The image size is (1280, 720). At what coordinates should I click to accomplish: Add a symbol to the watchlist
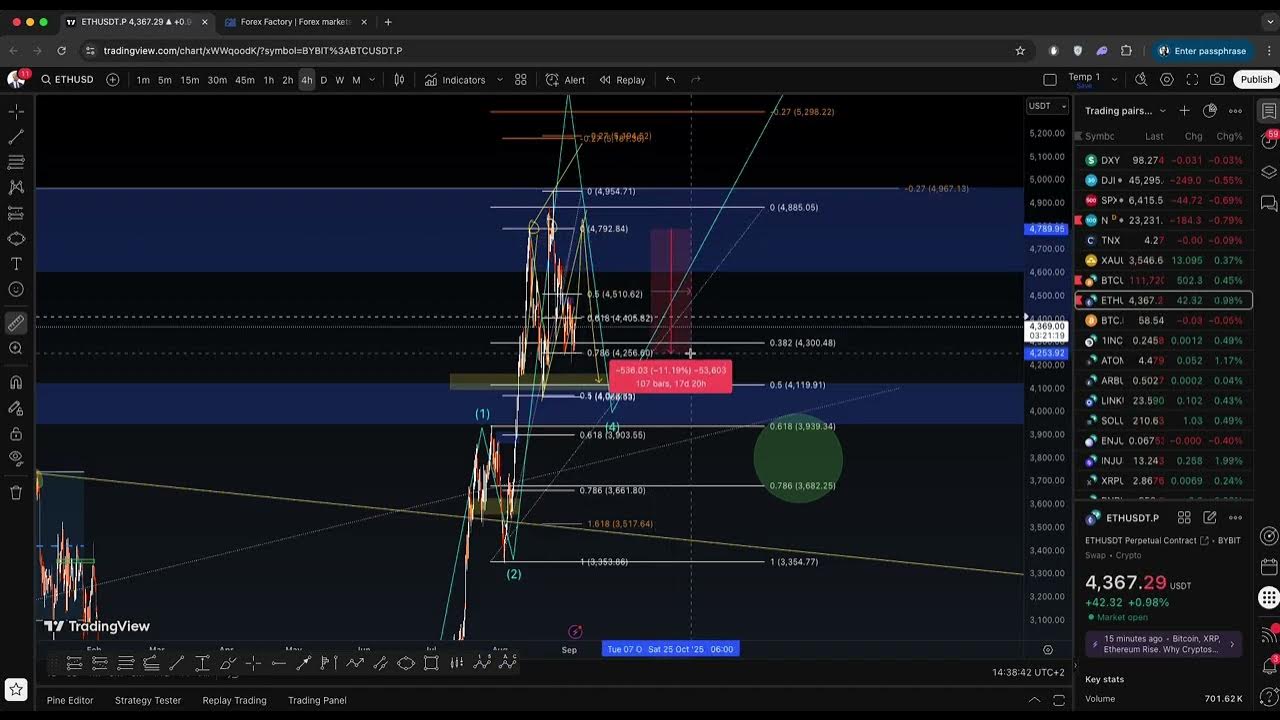pos(1184,111)
